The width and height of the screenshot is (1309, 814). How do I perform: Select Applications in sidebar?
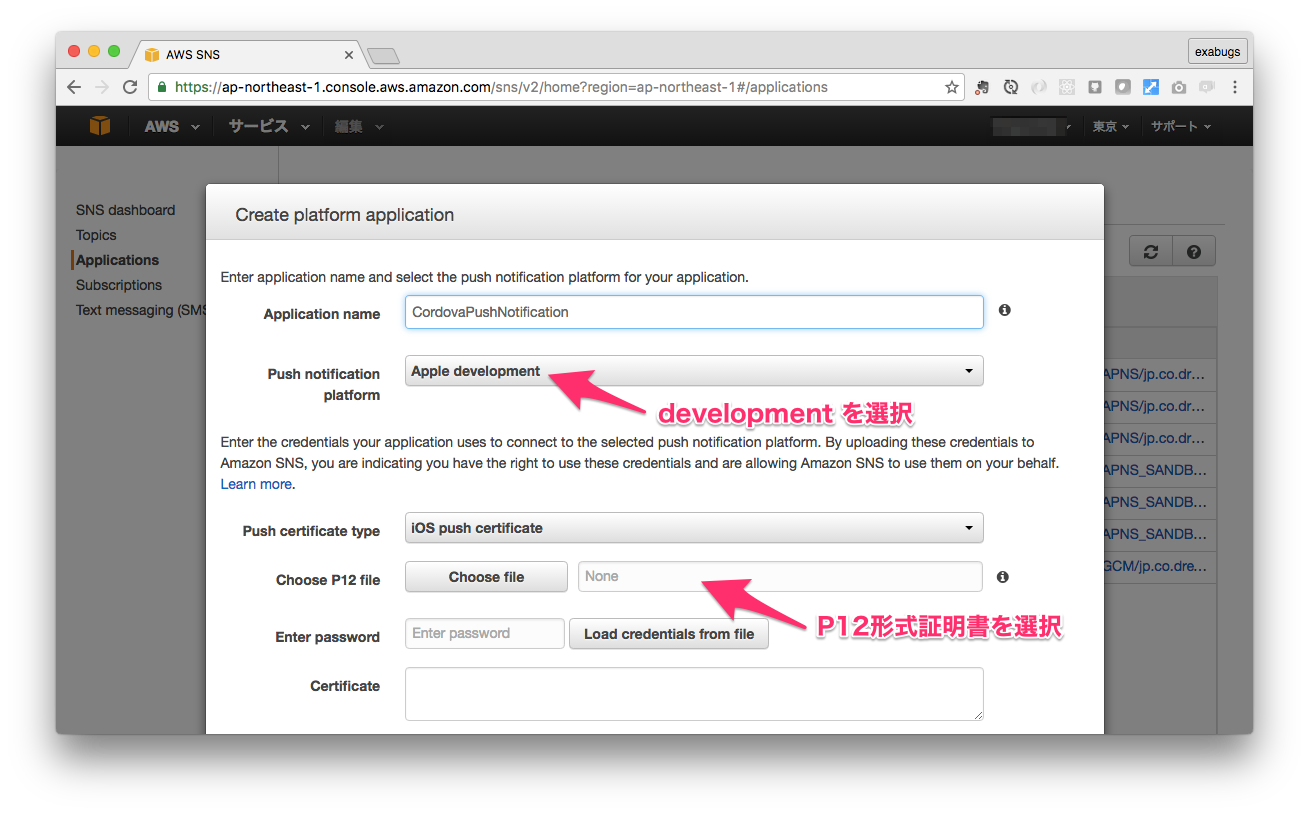tap(117, 260)
